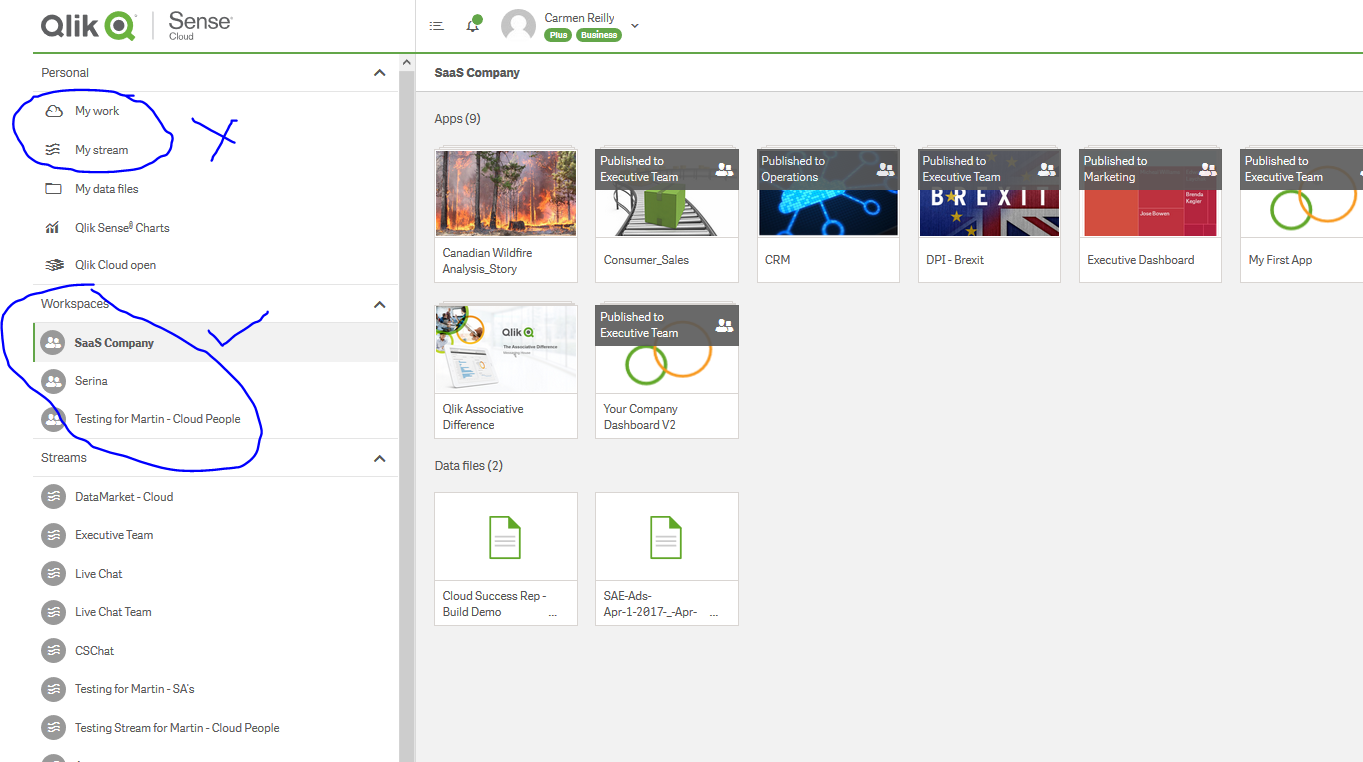1363x762 pixels.
Task: Open the Consumer_Sales app
Action: (x=667, y=216)
